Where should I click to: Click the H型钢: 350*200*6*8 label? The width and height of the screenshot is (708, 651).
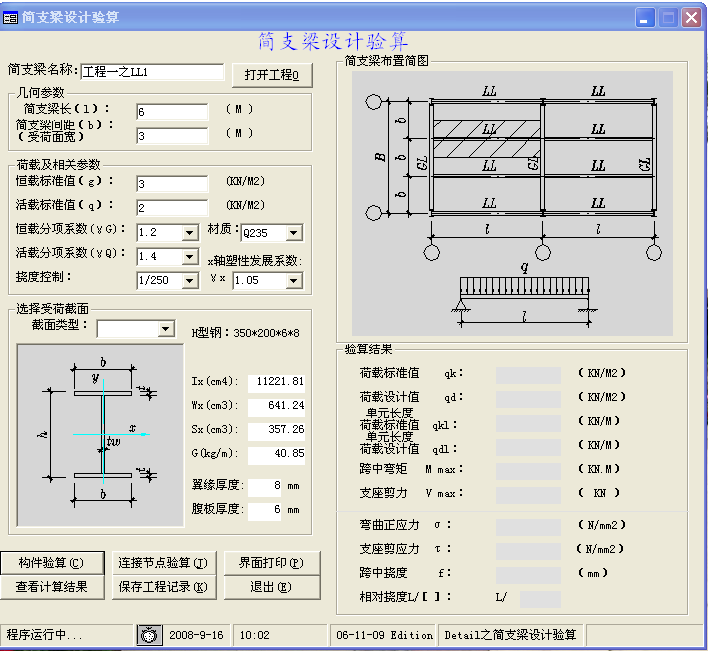click(246, 333)
